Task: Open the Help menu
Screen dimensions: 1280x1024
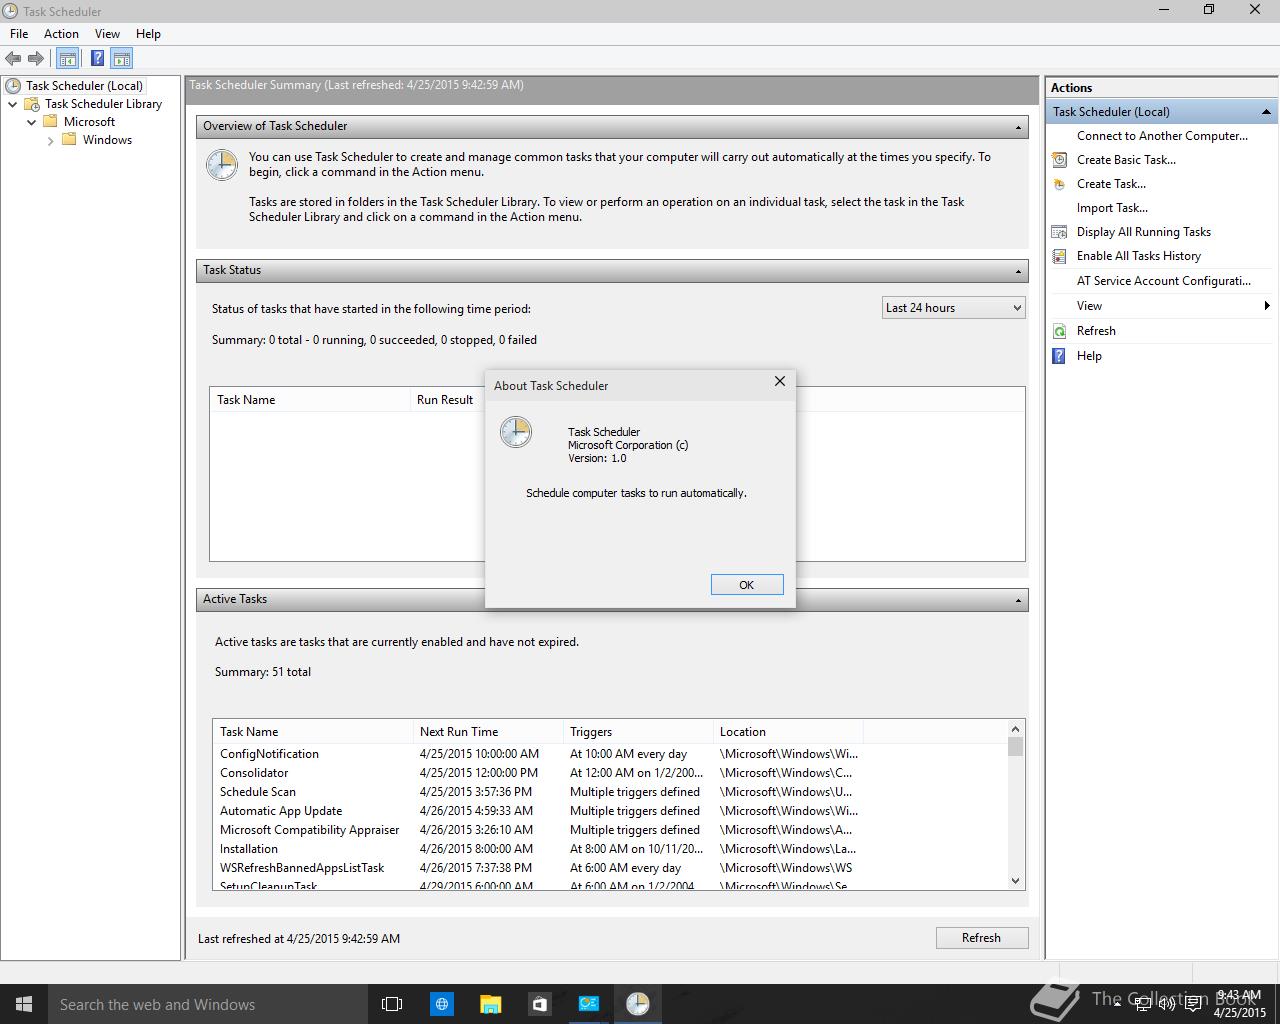Action: click(x=148, y=34)
